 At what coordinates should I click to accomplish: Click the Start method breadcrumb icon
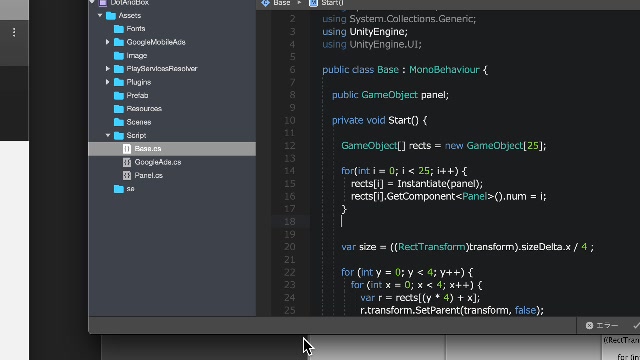coord(313,3)
